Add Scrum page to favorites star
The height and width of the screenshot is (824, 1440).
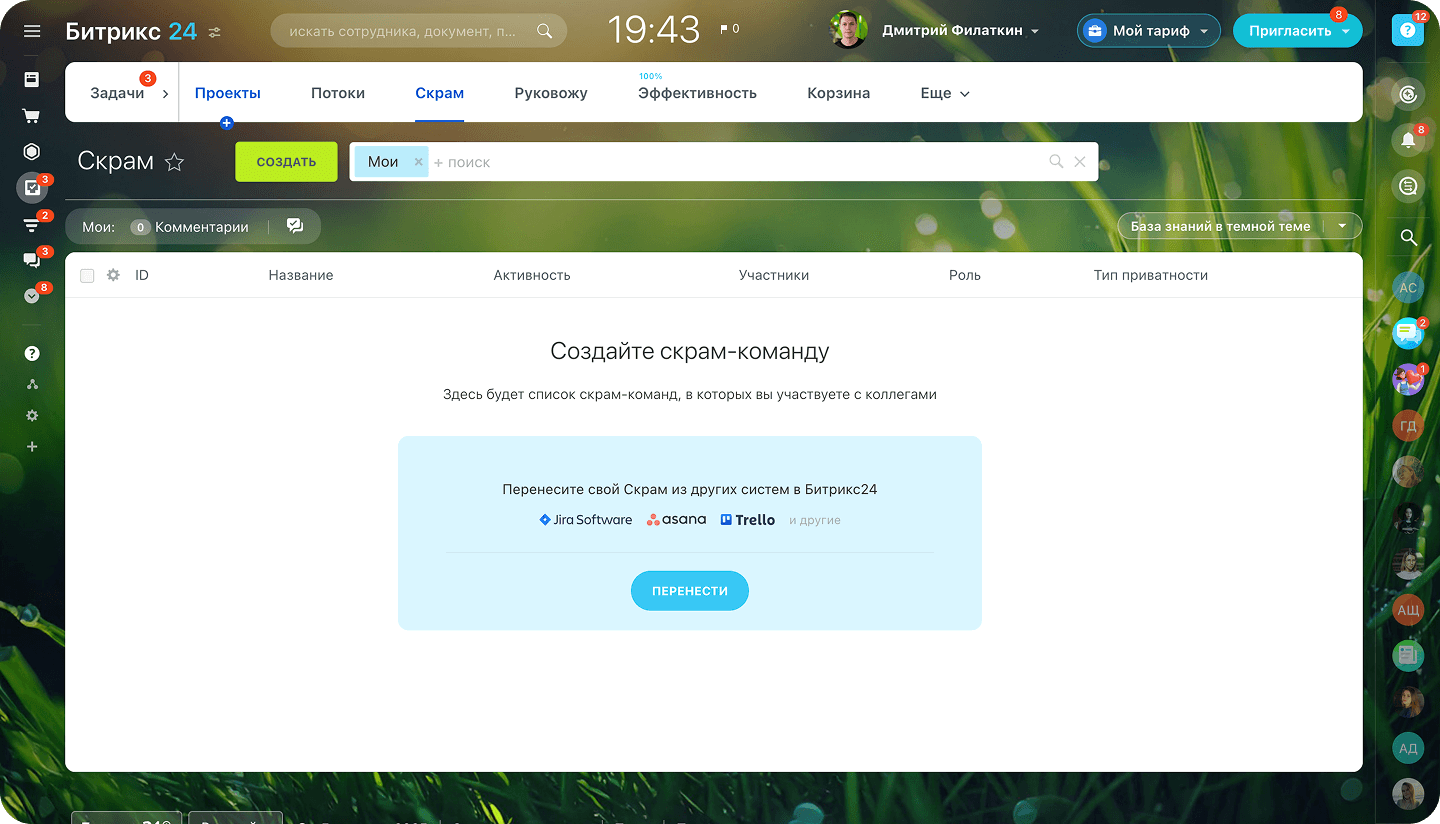[x=175, y=162]
